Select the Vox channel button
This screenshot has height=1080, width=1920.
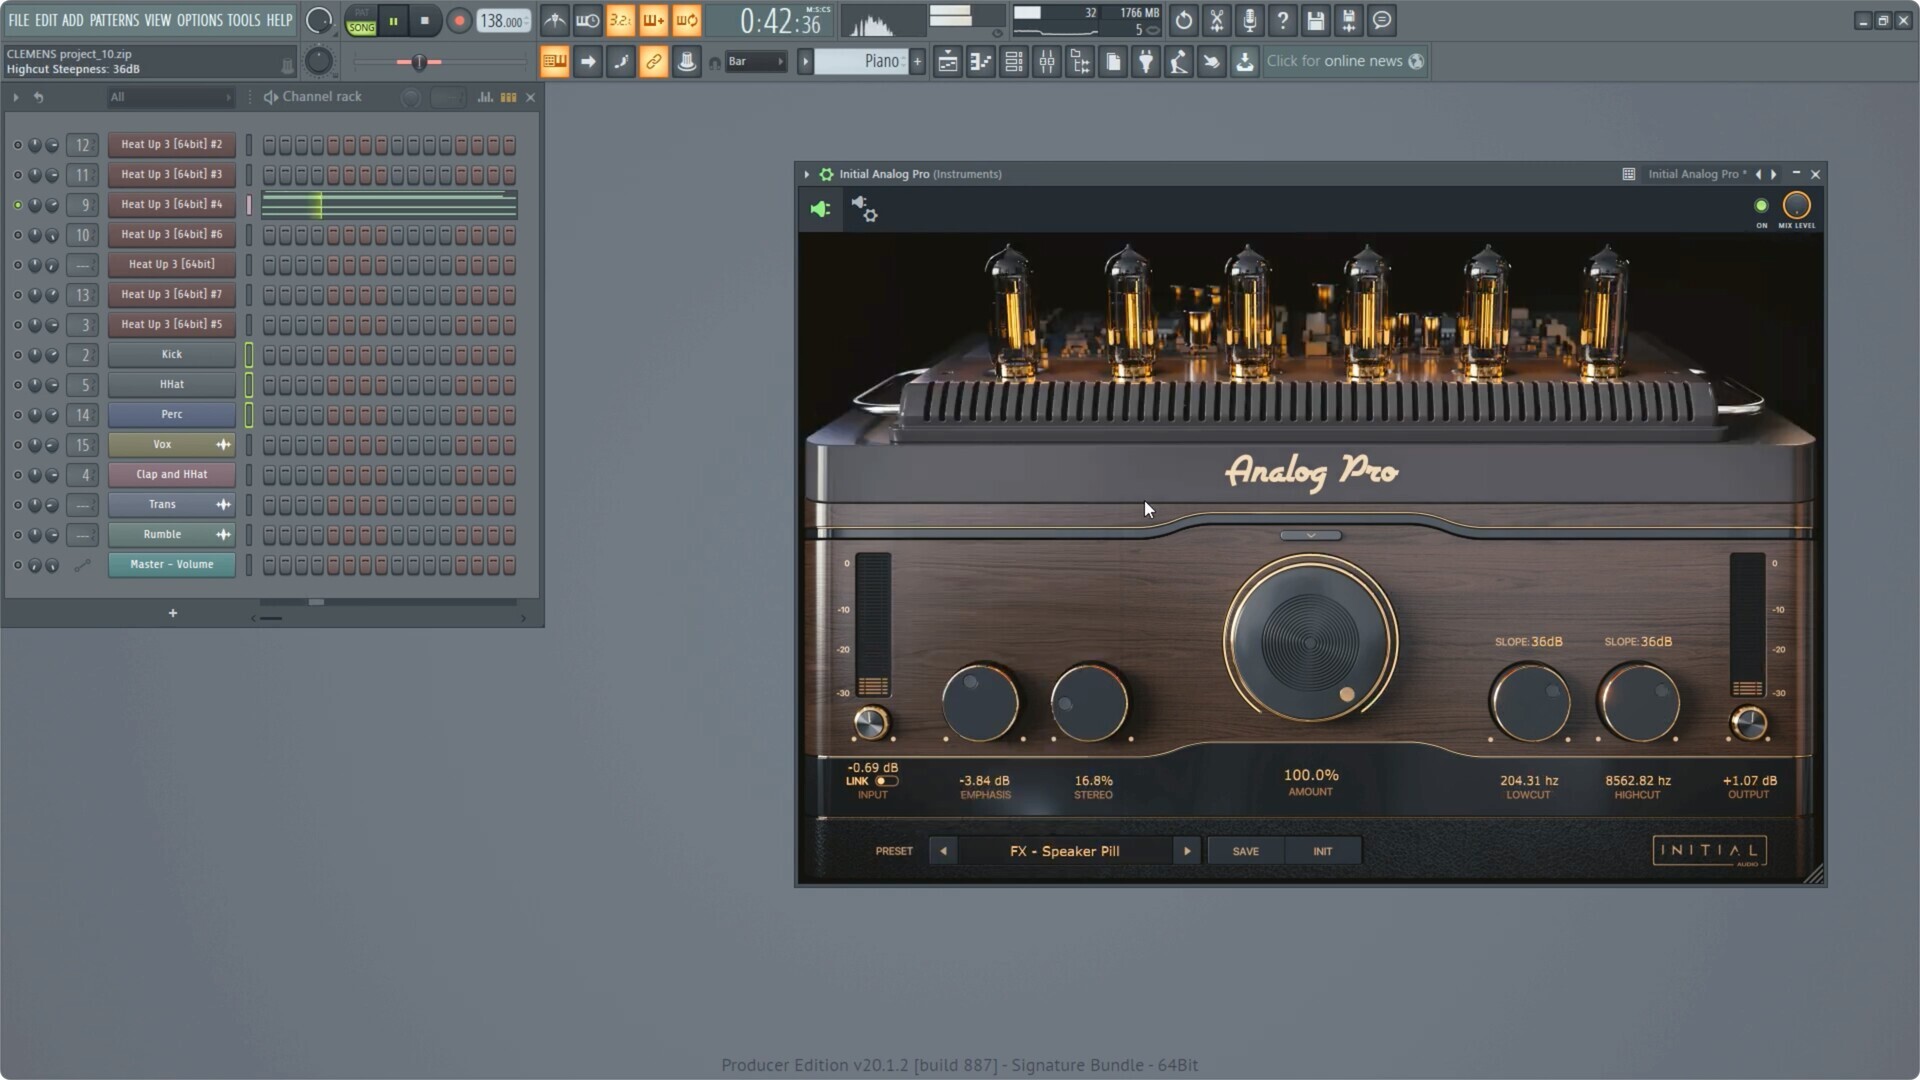click(x=172, y=445)
